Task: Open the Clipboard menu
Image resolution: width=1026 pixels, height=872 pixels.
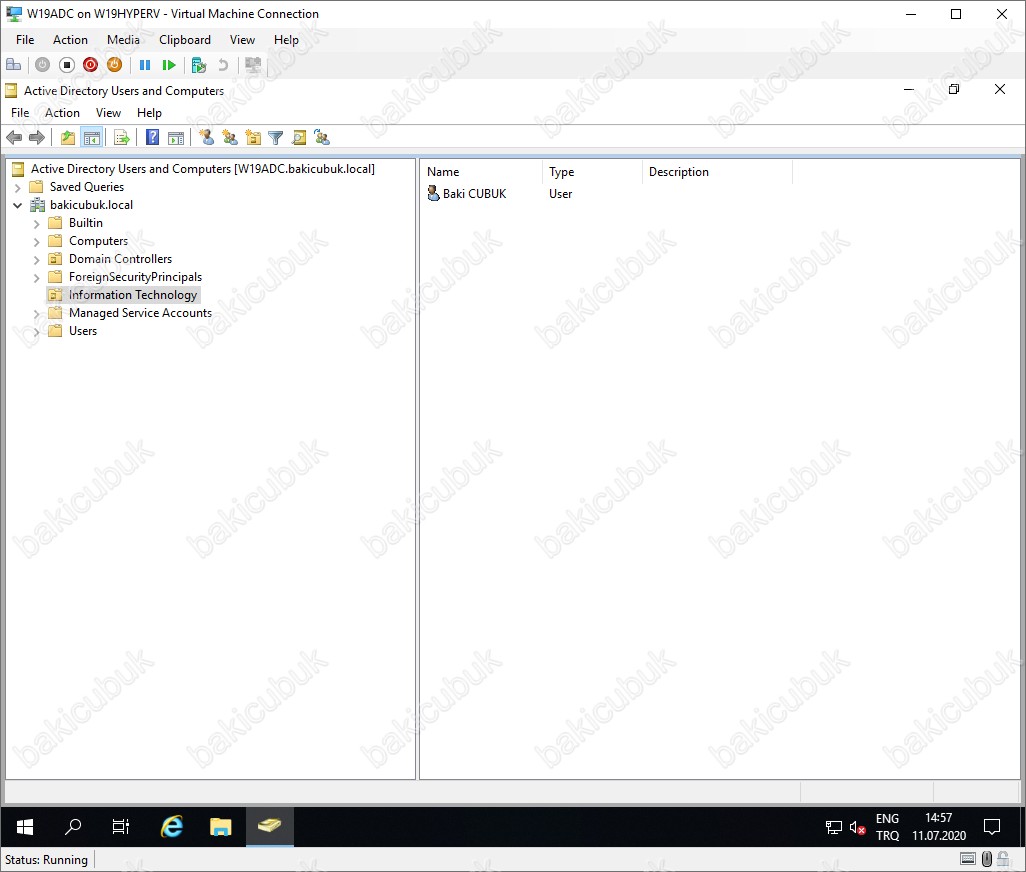Action: (185, 40)
